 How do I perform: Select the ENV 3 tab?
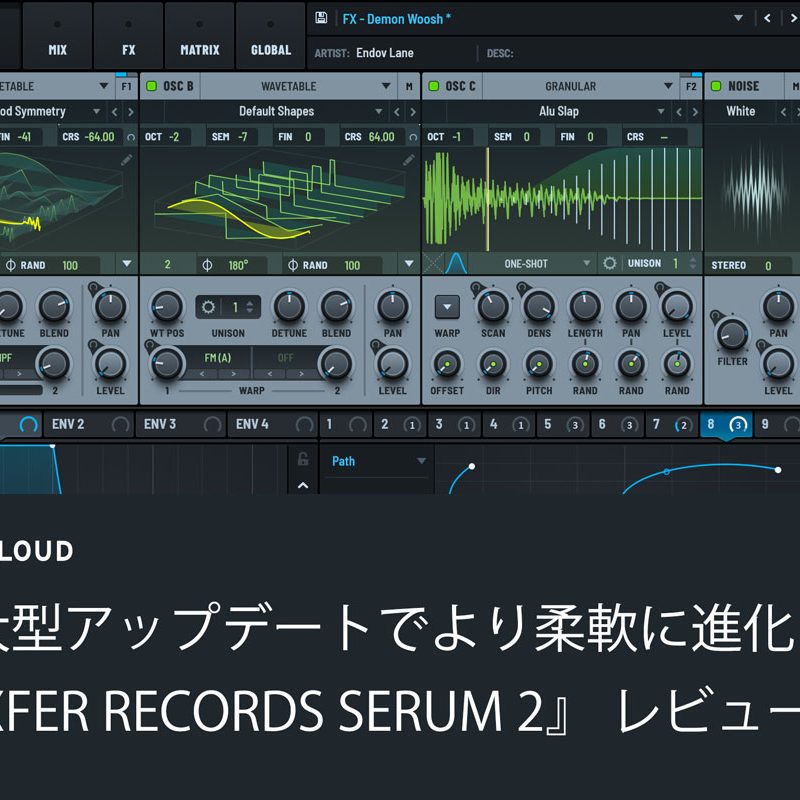(x=181, y=424)
